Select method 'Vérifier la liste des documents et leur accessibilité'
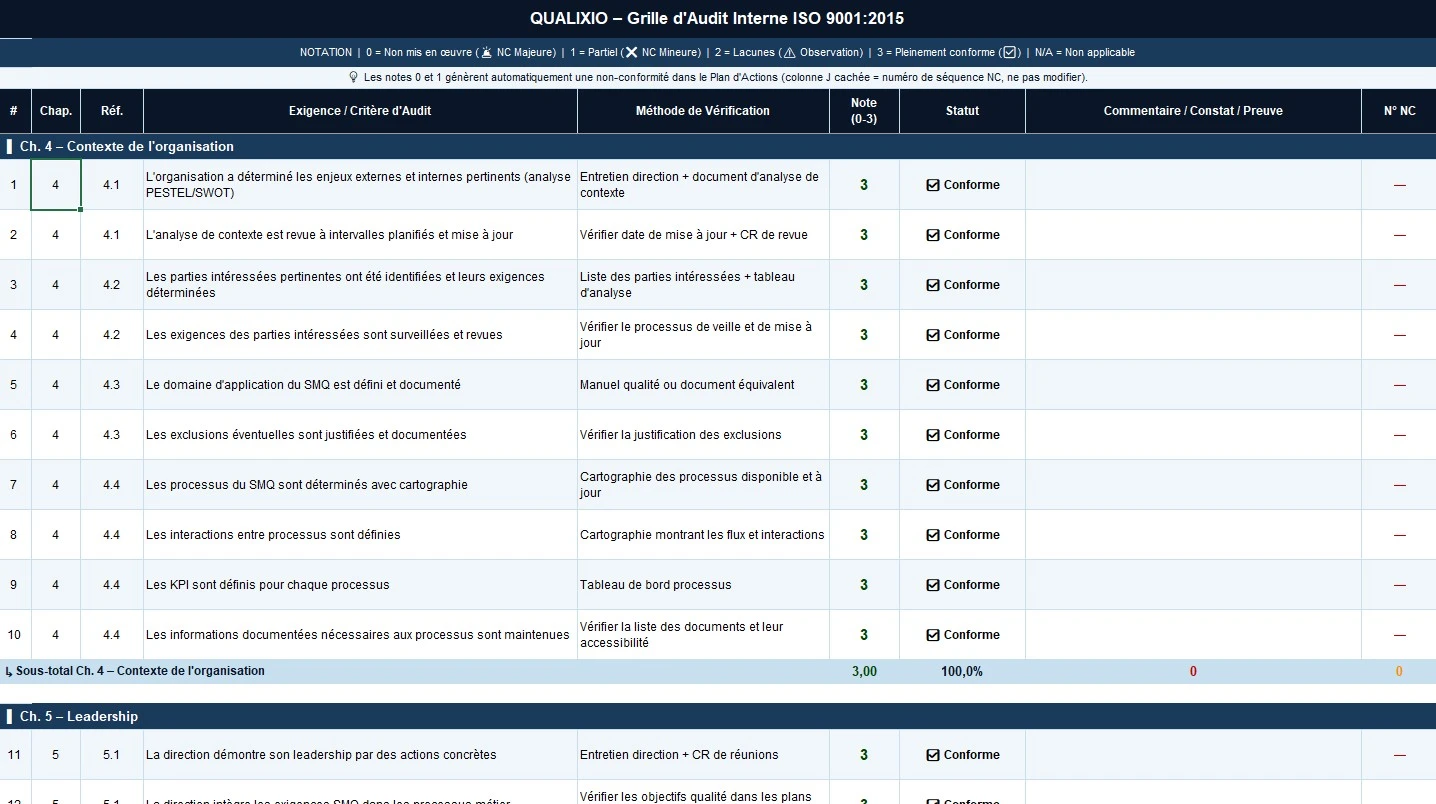This screenshot has height=804, width=1436. pyautogui.click(x=703, y=635)
